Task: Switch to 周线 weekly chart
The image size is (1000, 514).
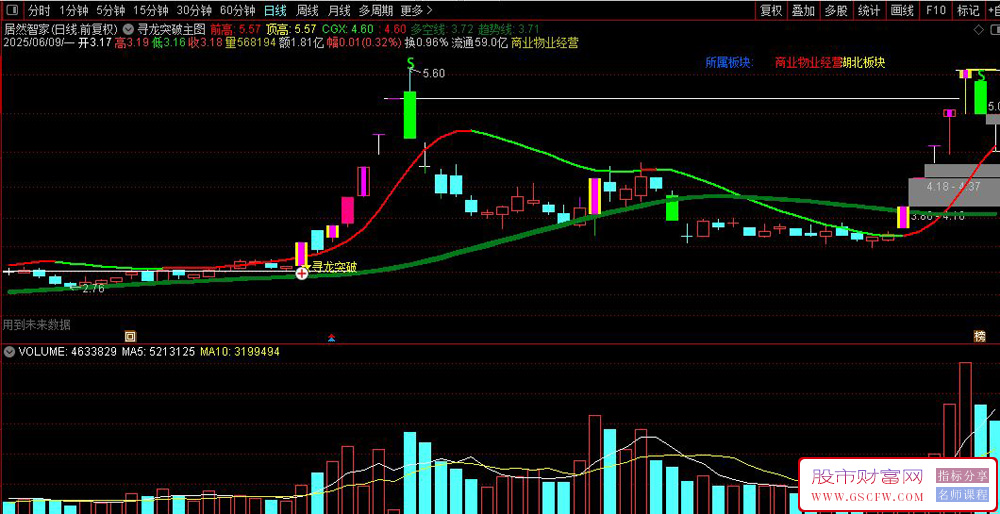Action: (307, 10)
